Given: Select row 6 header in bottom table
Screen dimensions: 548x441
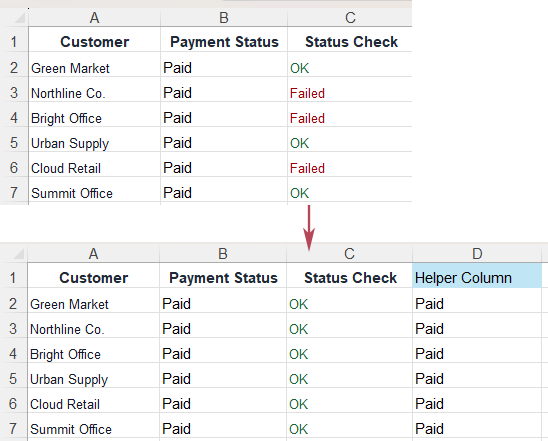Looking at the screenshot, I should pos(13,404).
